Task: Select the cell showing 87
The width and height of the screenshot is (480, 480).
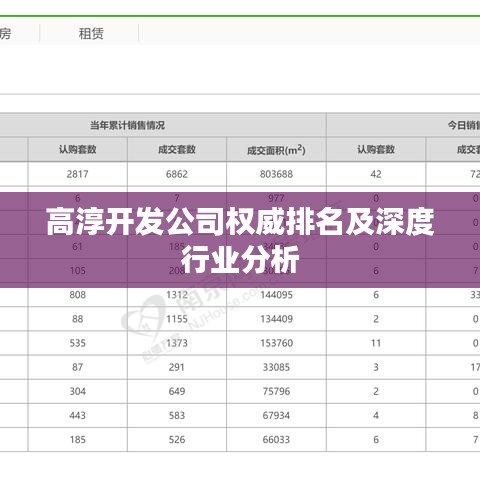Action: click(77, 367)
